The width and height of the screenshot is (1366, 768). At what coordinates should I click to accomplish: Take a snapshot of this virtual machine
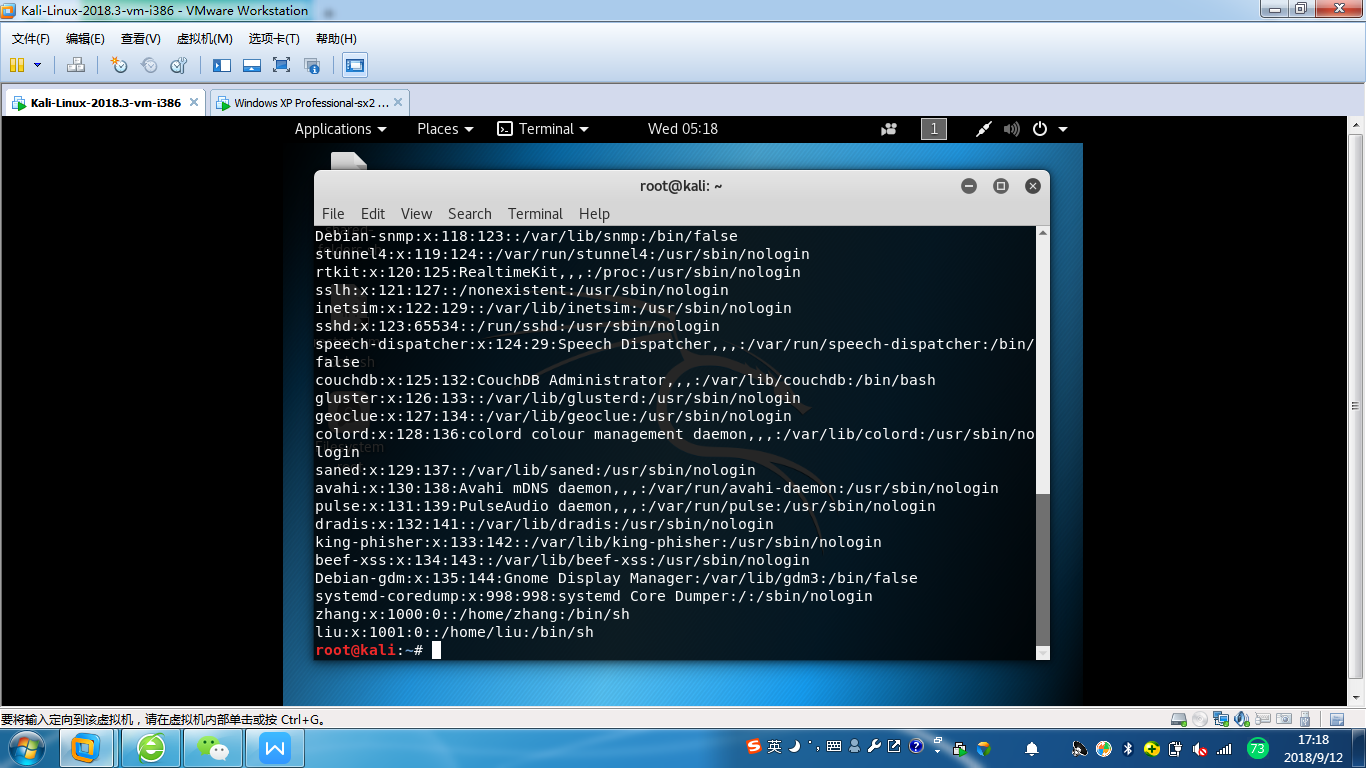tap(119, 65)
